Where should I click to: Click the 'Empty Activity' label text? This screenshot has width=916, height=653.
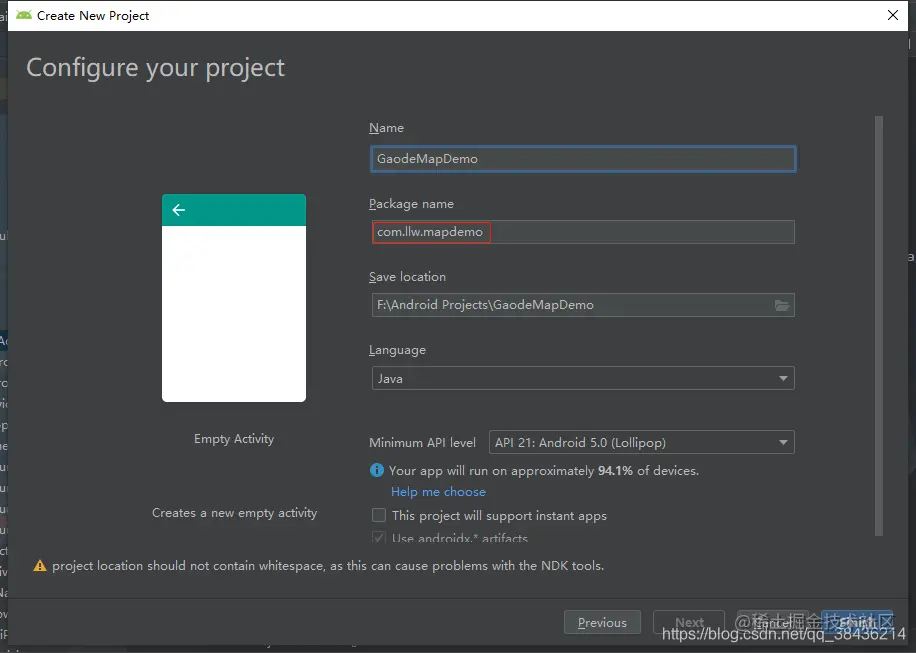234,439
